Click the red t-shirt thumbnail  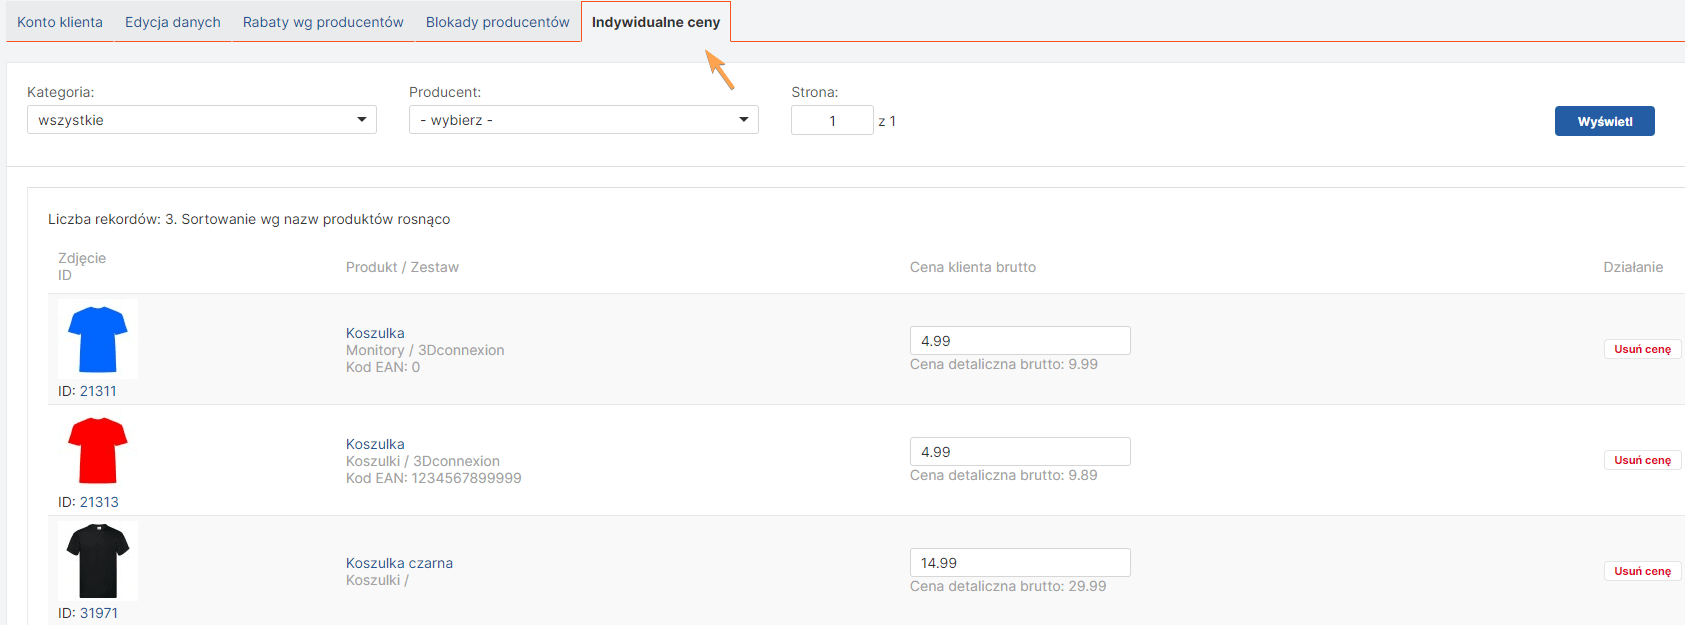(98, 450)
